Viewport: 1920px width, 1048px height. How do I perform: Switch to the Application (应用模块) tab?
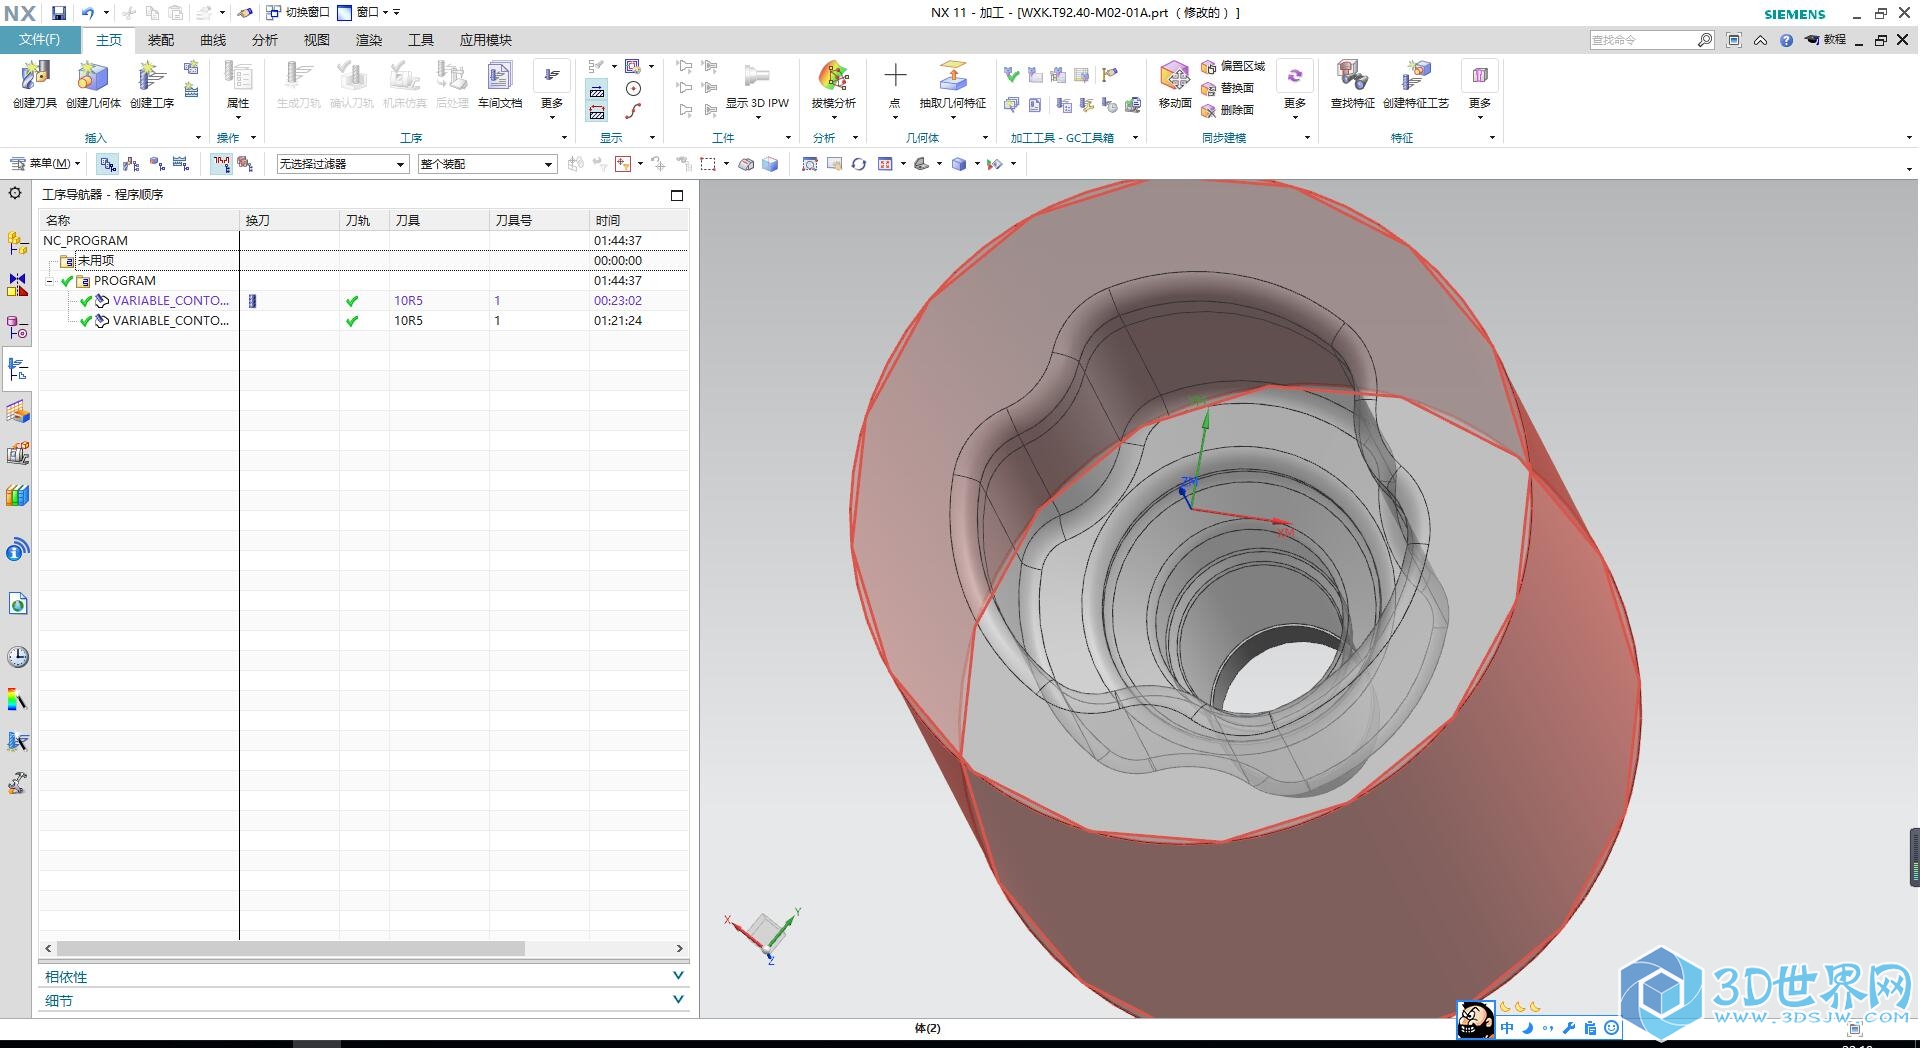(486, 40)
